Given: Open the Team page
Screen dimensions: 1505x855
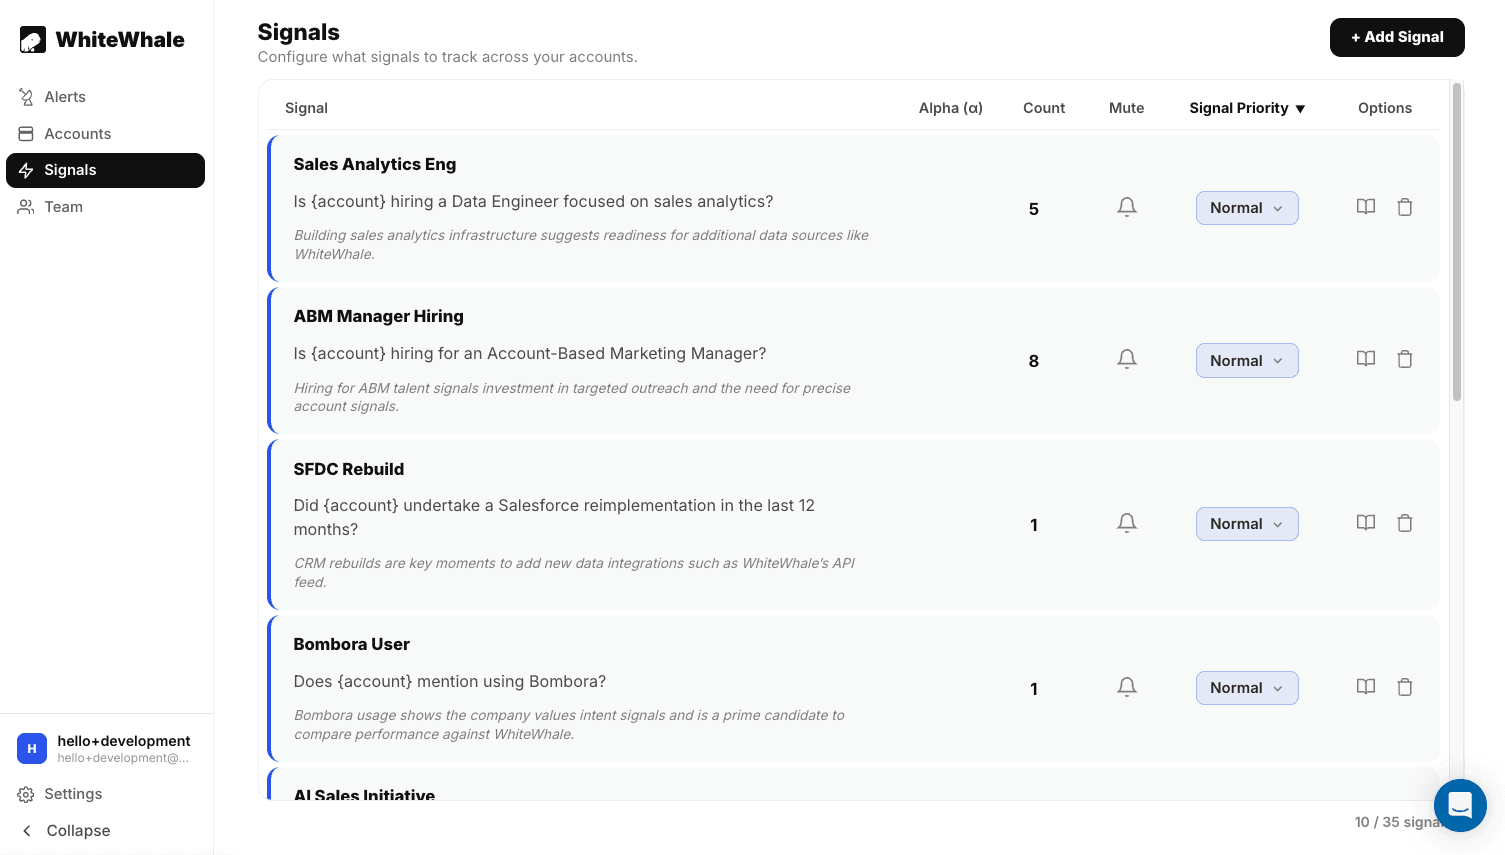Looking at the screenshot, I should pyautogui.click(x=105, y=207).
